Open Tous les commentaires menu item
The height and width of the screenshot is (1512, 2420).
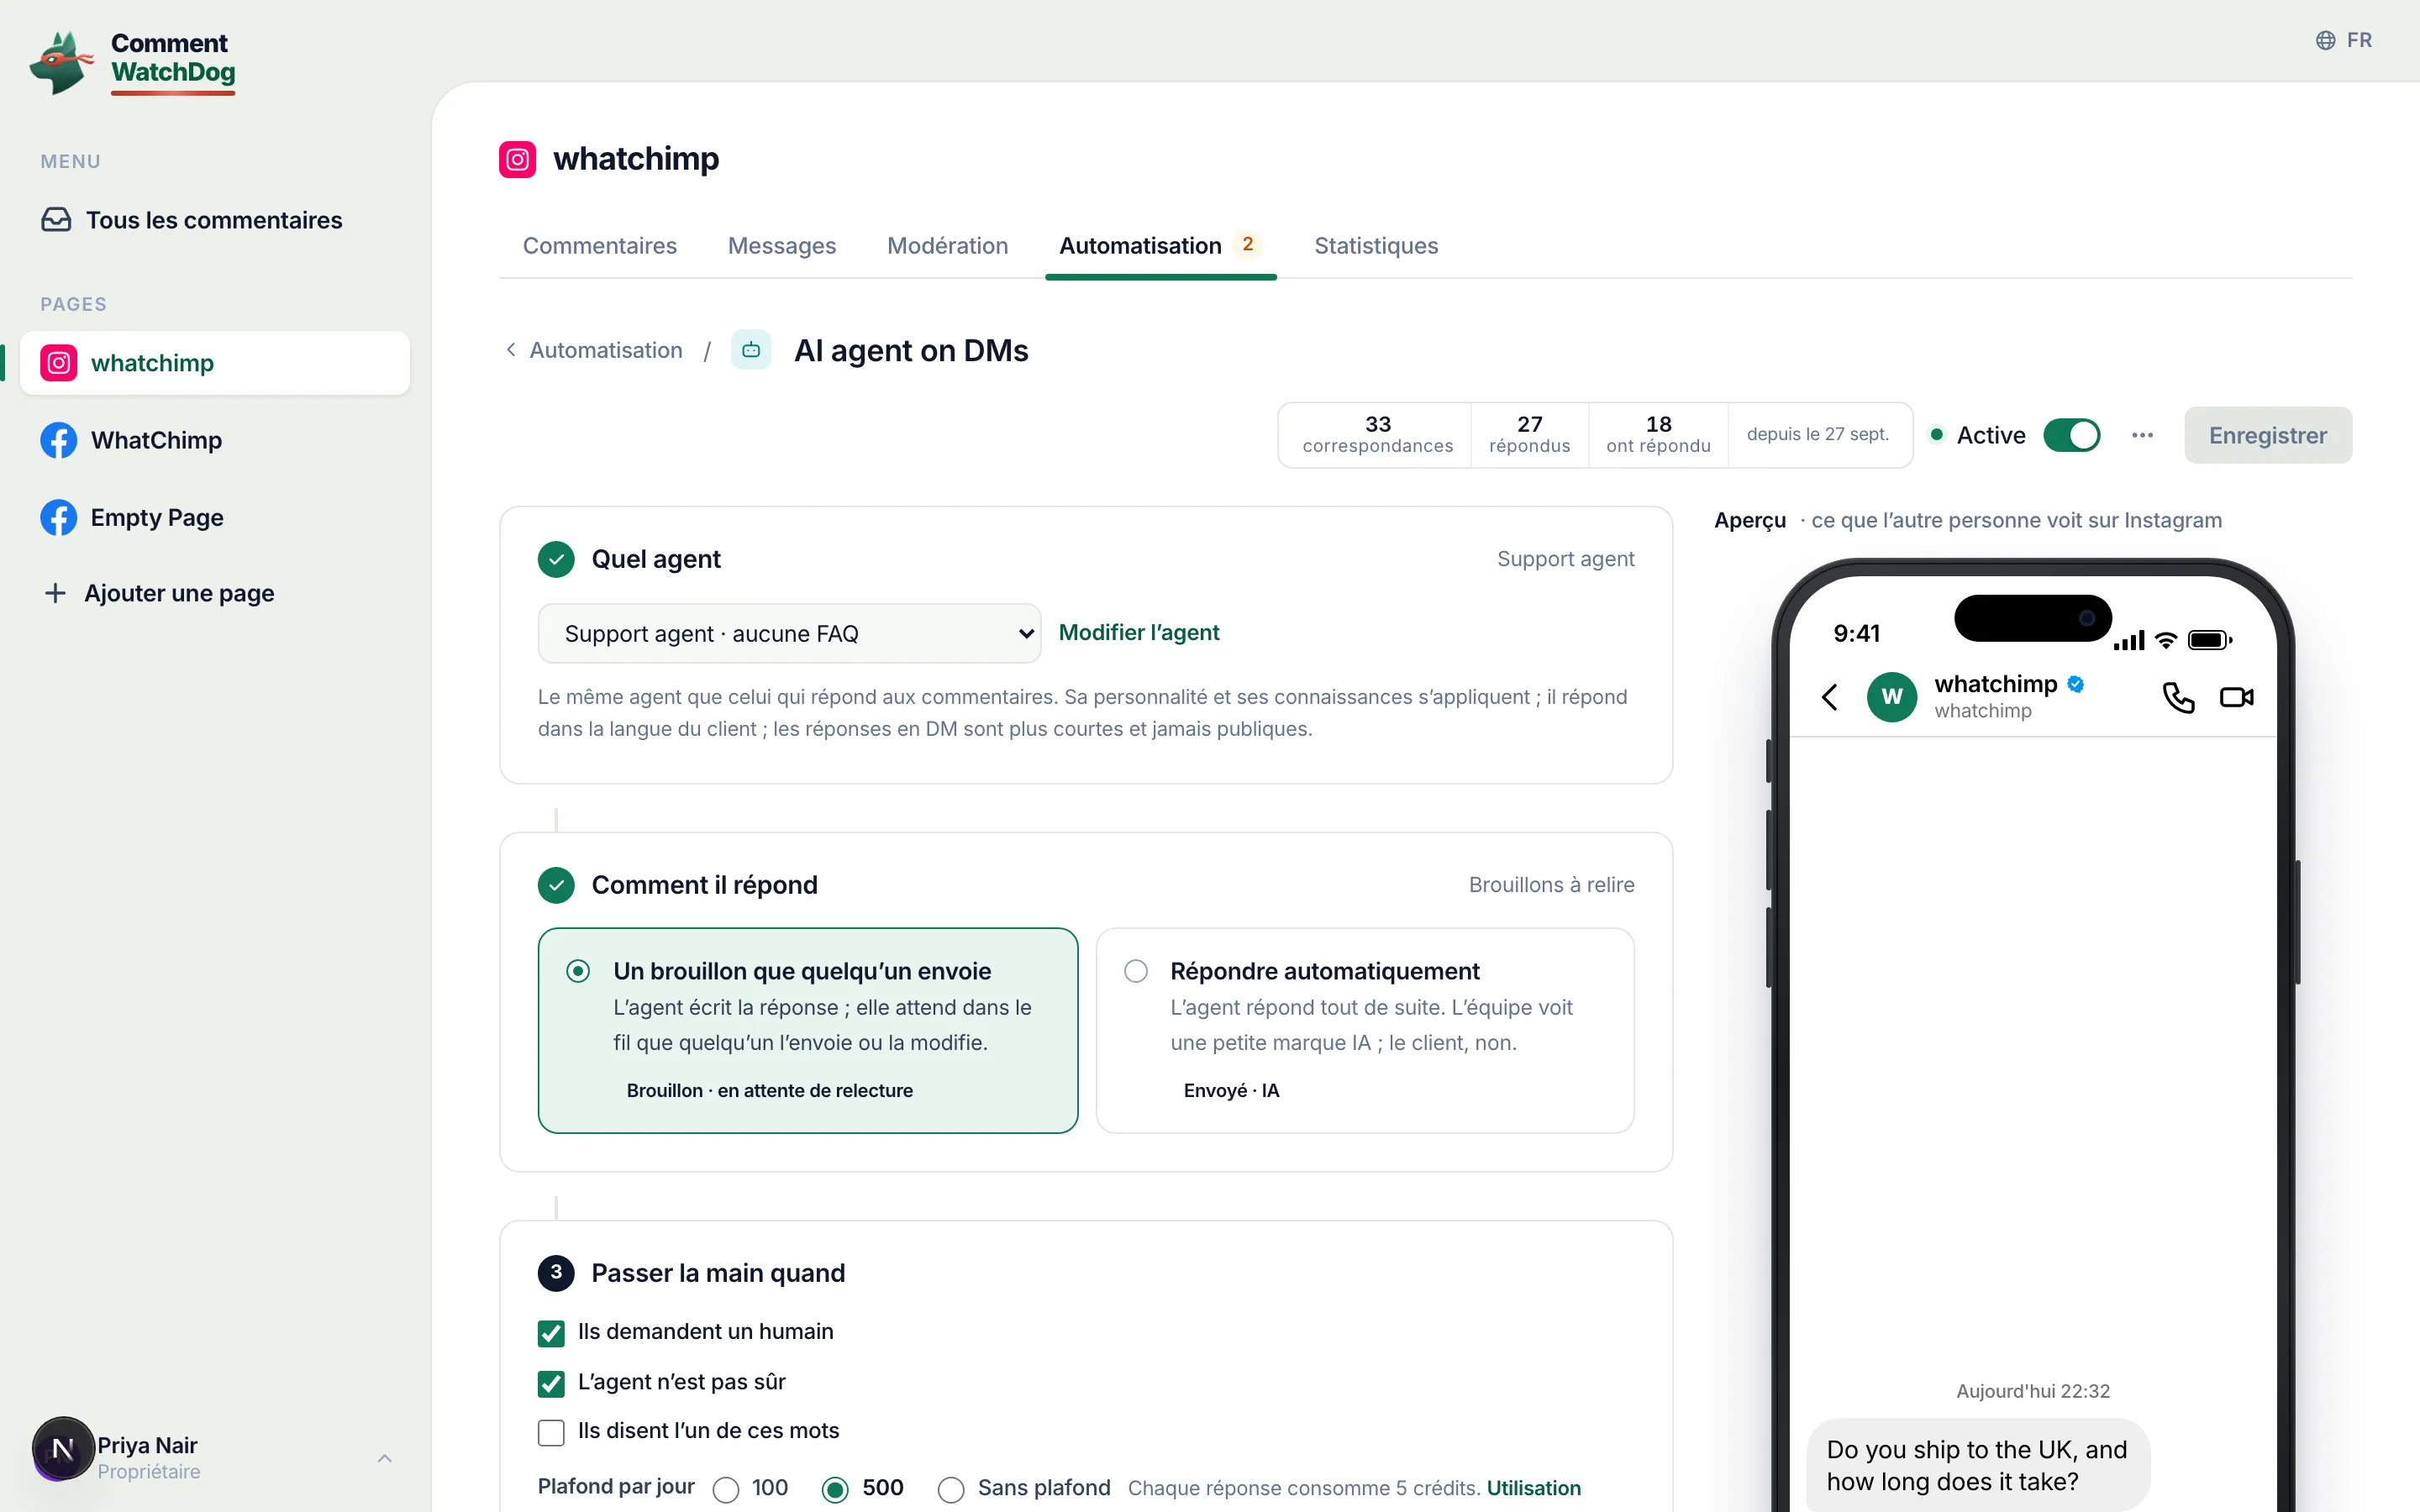tap(215, 220)
